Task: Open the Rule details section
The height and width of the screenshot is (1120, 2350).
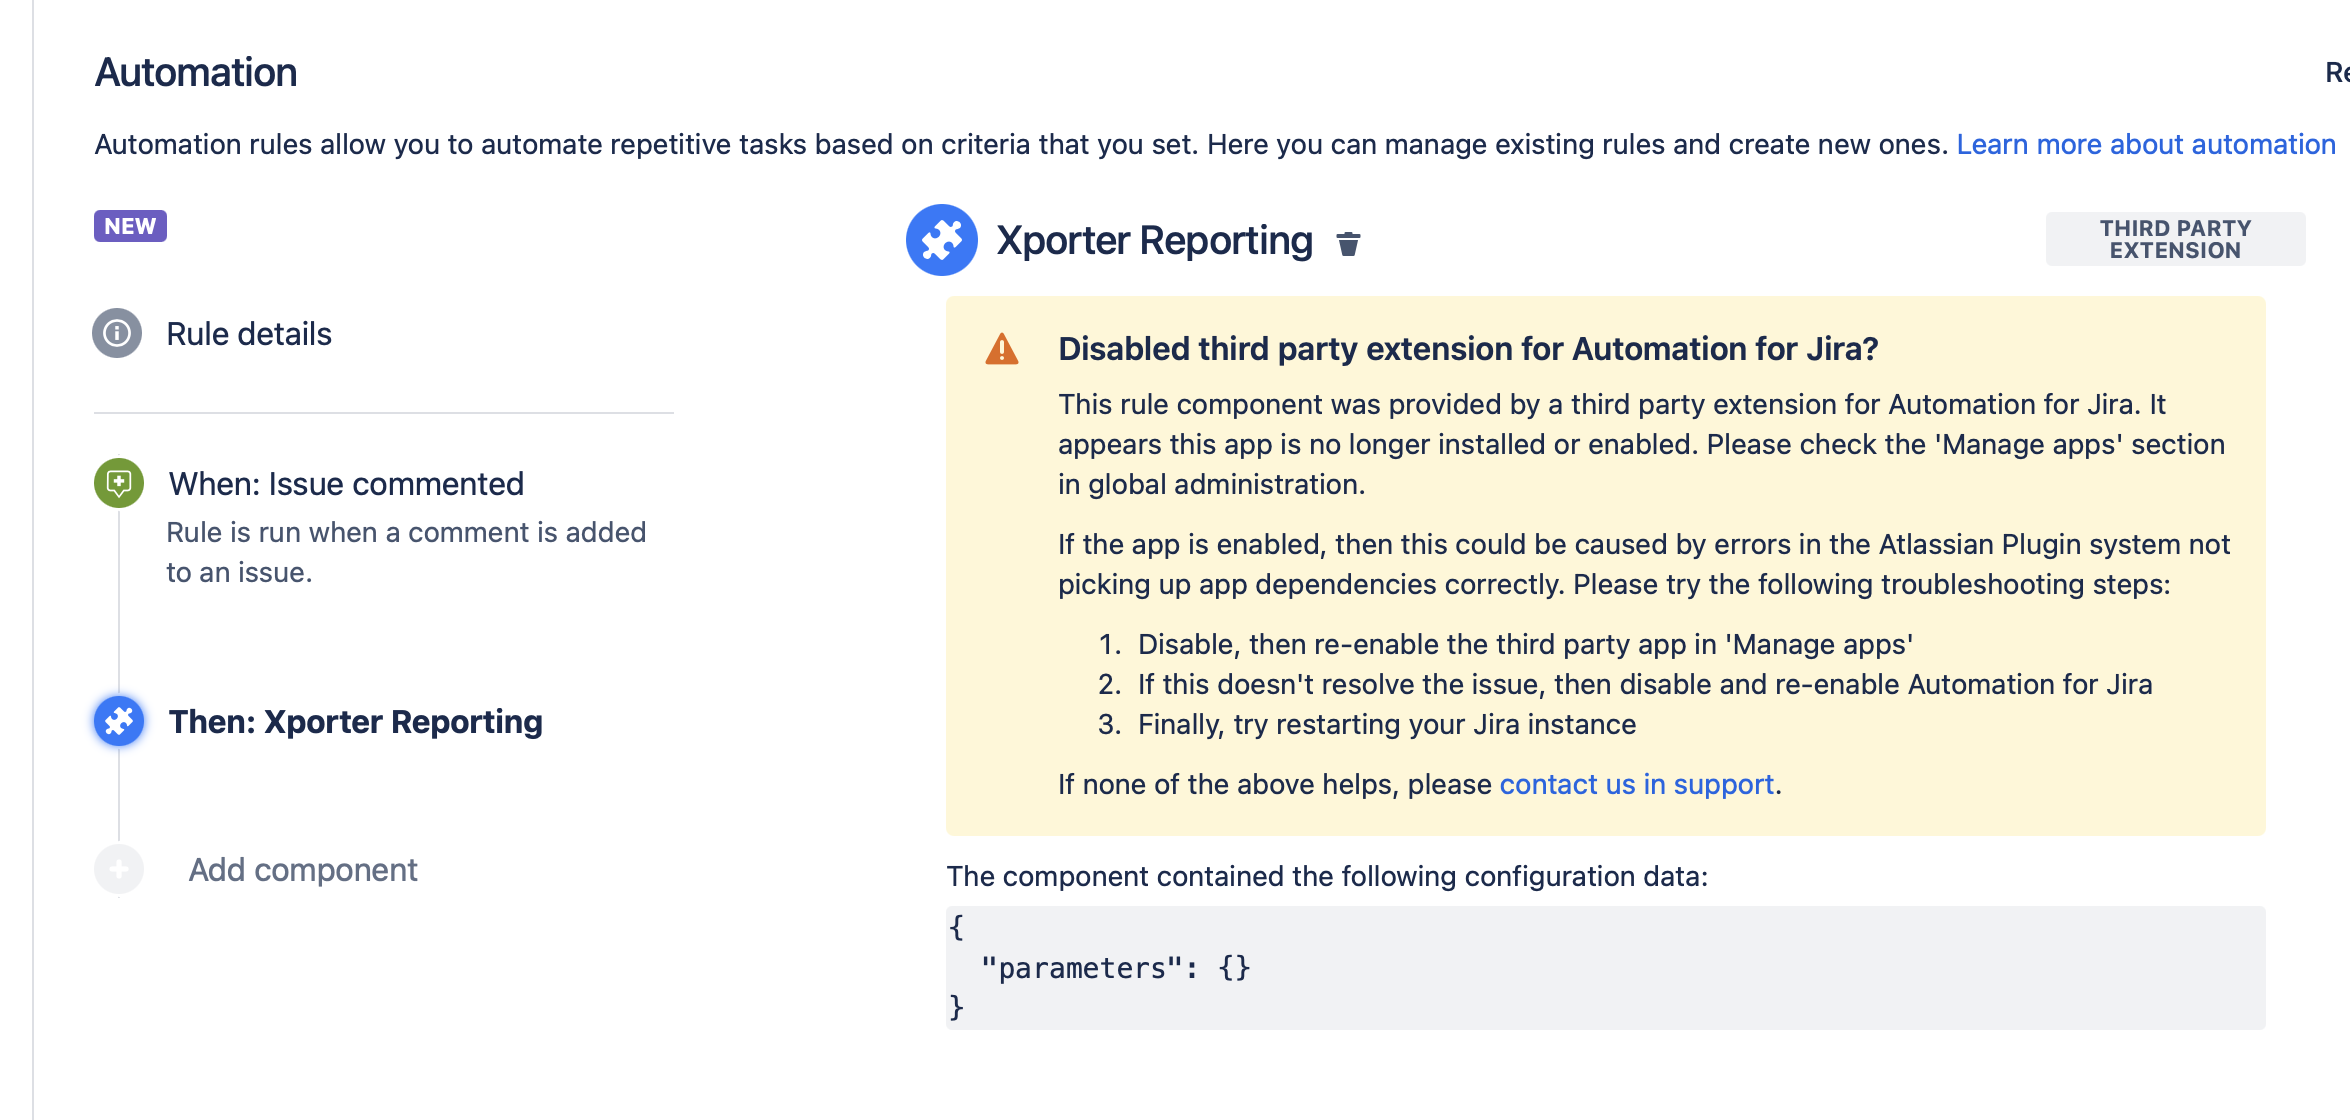Action: 249,334
